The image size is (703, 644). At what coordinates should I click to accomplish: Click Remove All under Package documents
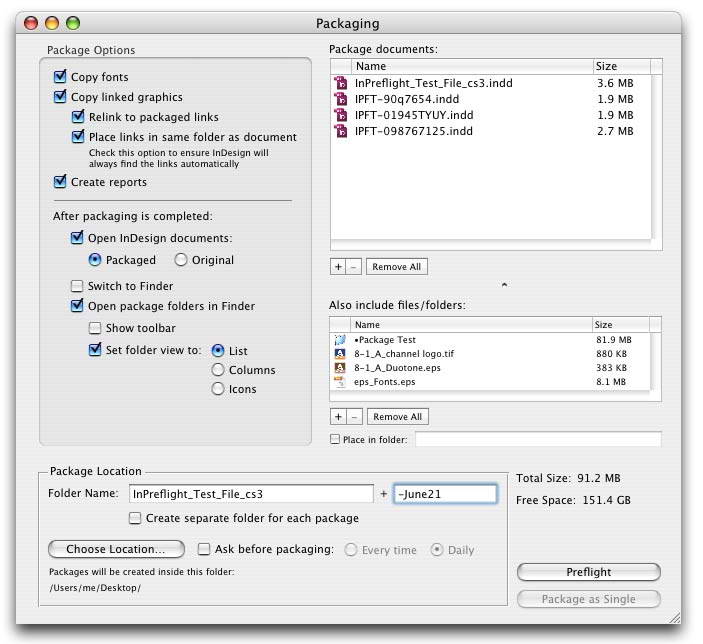[397, 267]
